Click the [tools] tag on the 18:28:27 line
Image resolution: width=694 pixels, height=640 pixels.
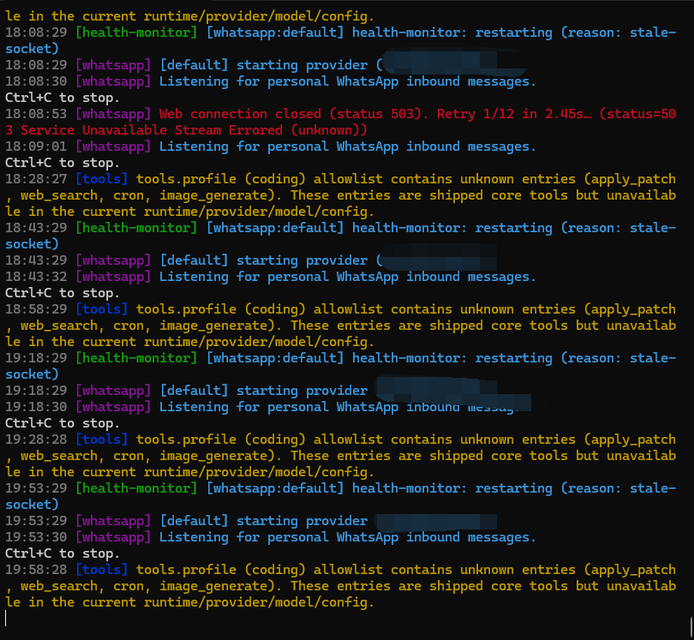pos(101,179)
